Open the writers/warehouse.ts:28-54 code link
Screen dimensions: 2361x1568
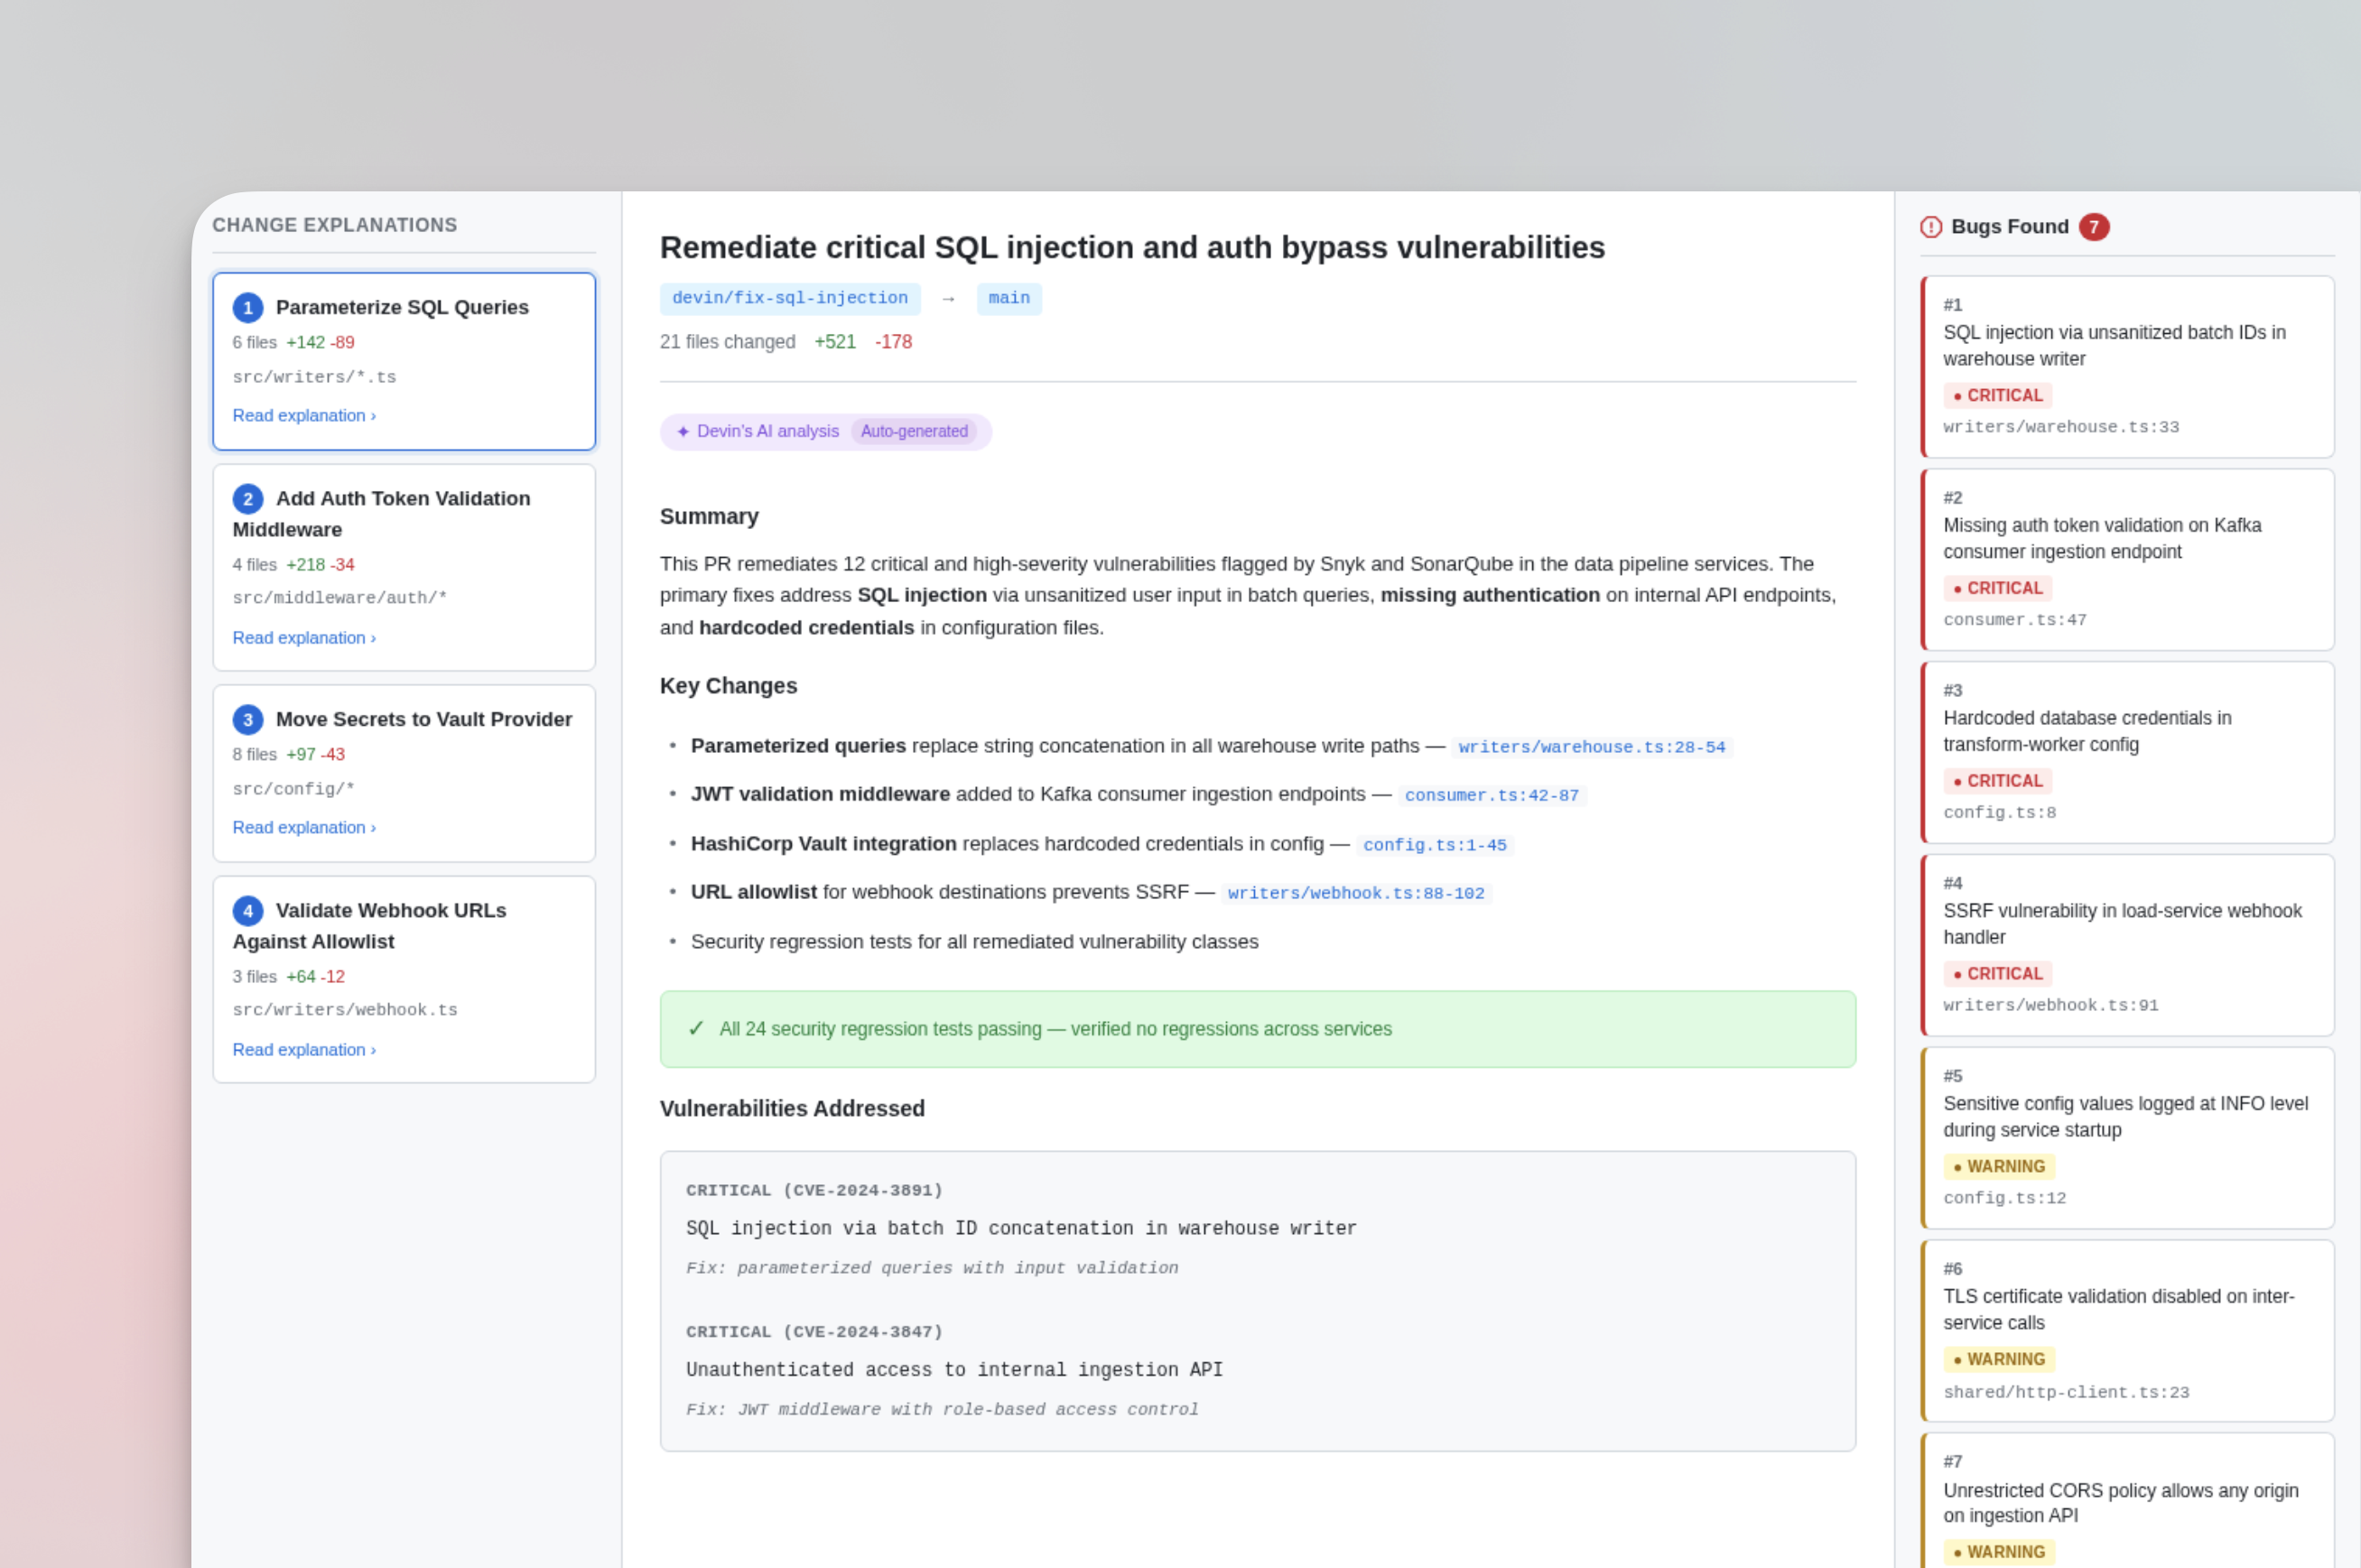[1592, 747]
